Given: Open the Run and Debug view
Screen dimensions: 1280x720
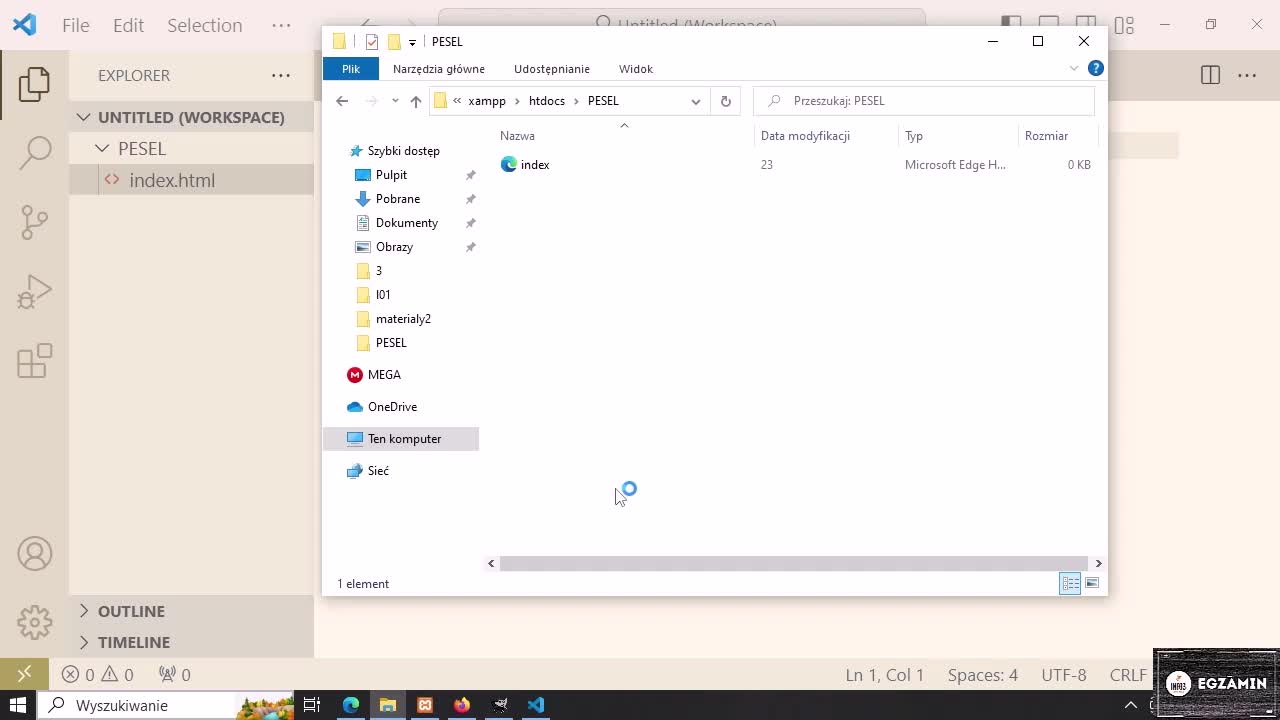Looking at the screenshot, I should [x=34, y=292].
